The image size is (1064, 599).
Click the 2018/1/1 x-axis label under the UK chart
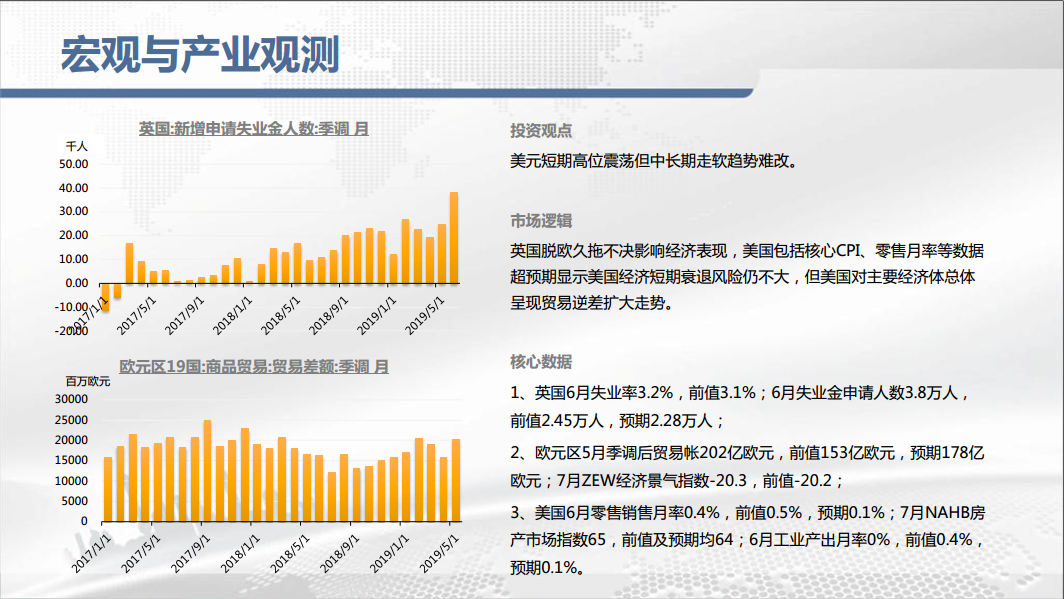[x=234, y=313]
